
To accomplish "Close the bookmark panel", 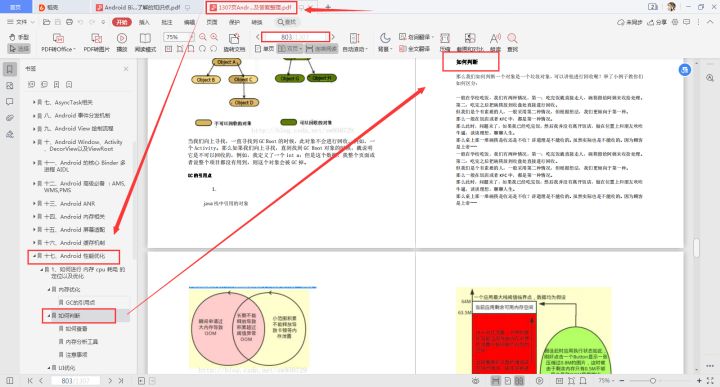I will pos(126,69).
